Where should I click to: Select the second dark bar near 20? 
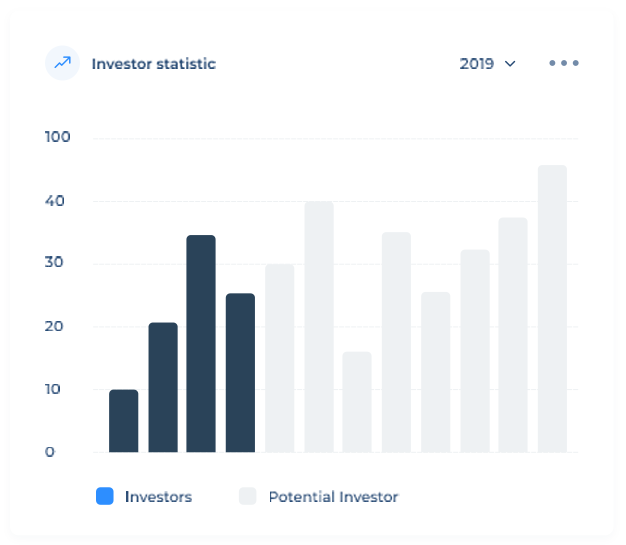(x=163, y=387)
